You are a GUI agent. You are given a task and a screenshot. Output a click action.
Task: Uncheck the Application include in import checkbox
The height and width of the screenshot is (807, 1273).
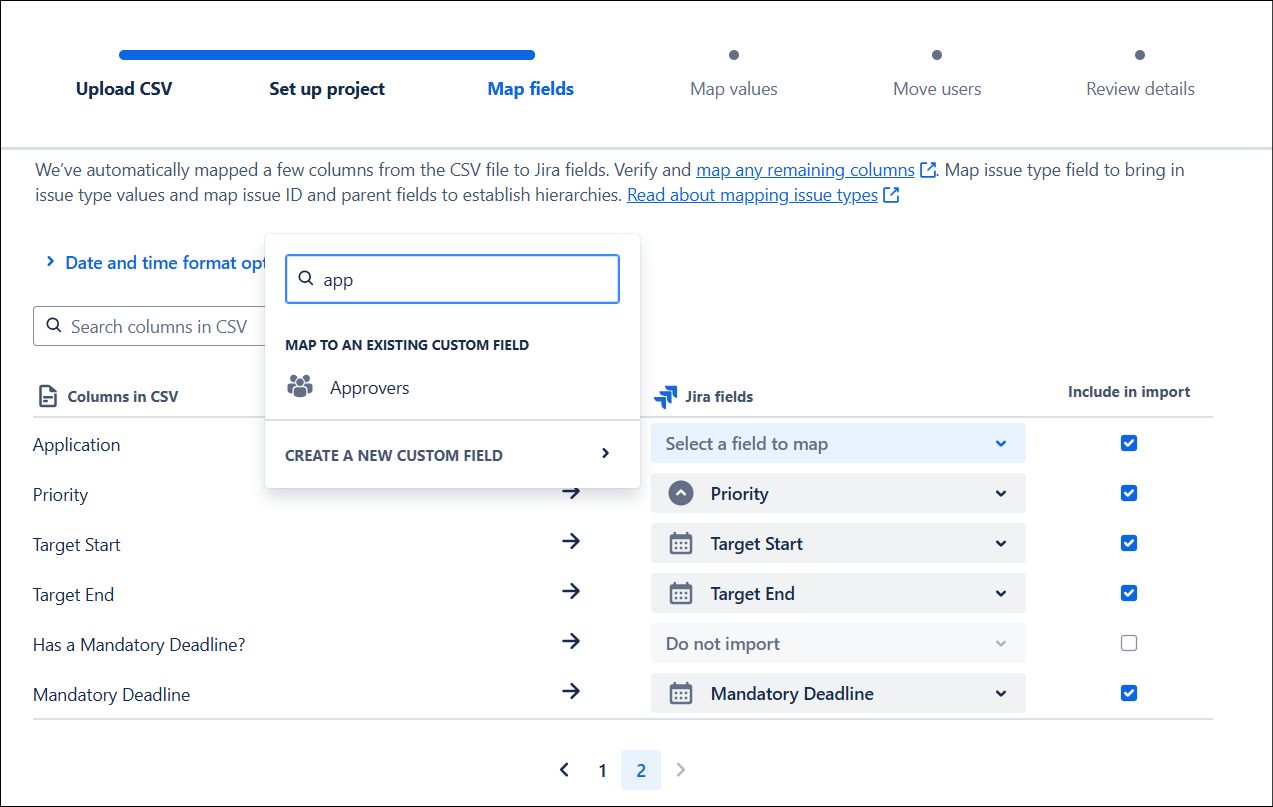click(x=1129, y=443)
